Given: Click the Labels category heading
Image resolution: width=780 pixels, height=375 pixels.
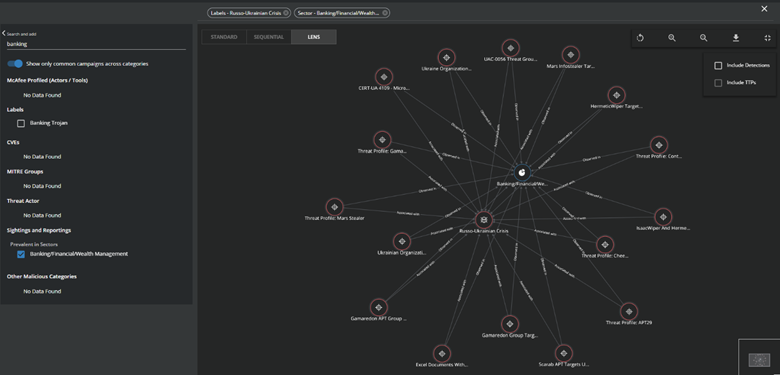Looking at the screenshot, I should click(x=15, y=109).
